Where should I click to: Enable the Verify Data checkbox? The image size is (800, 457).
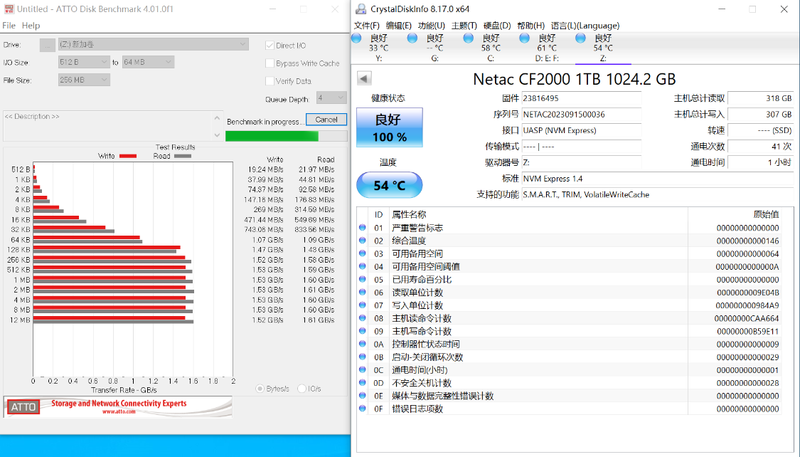pos(269,81)
